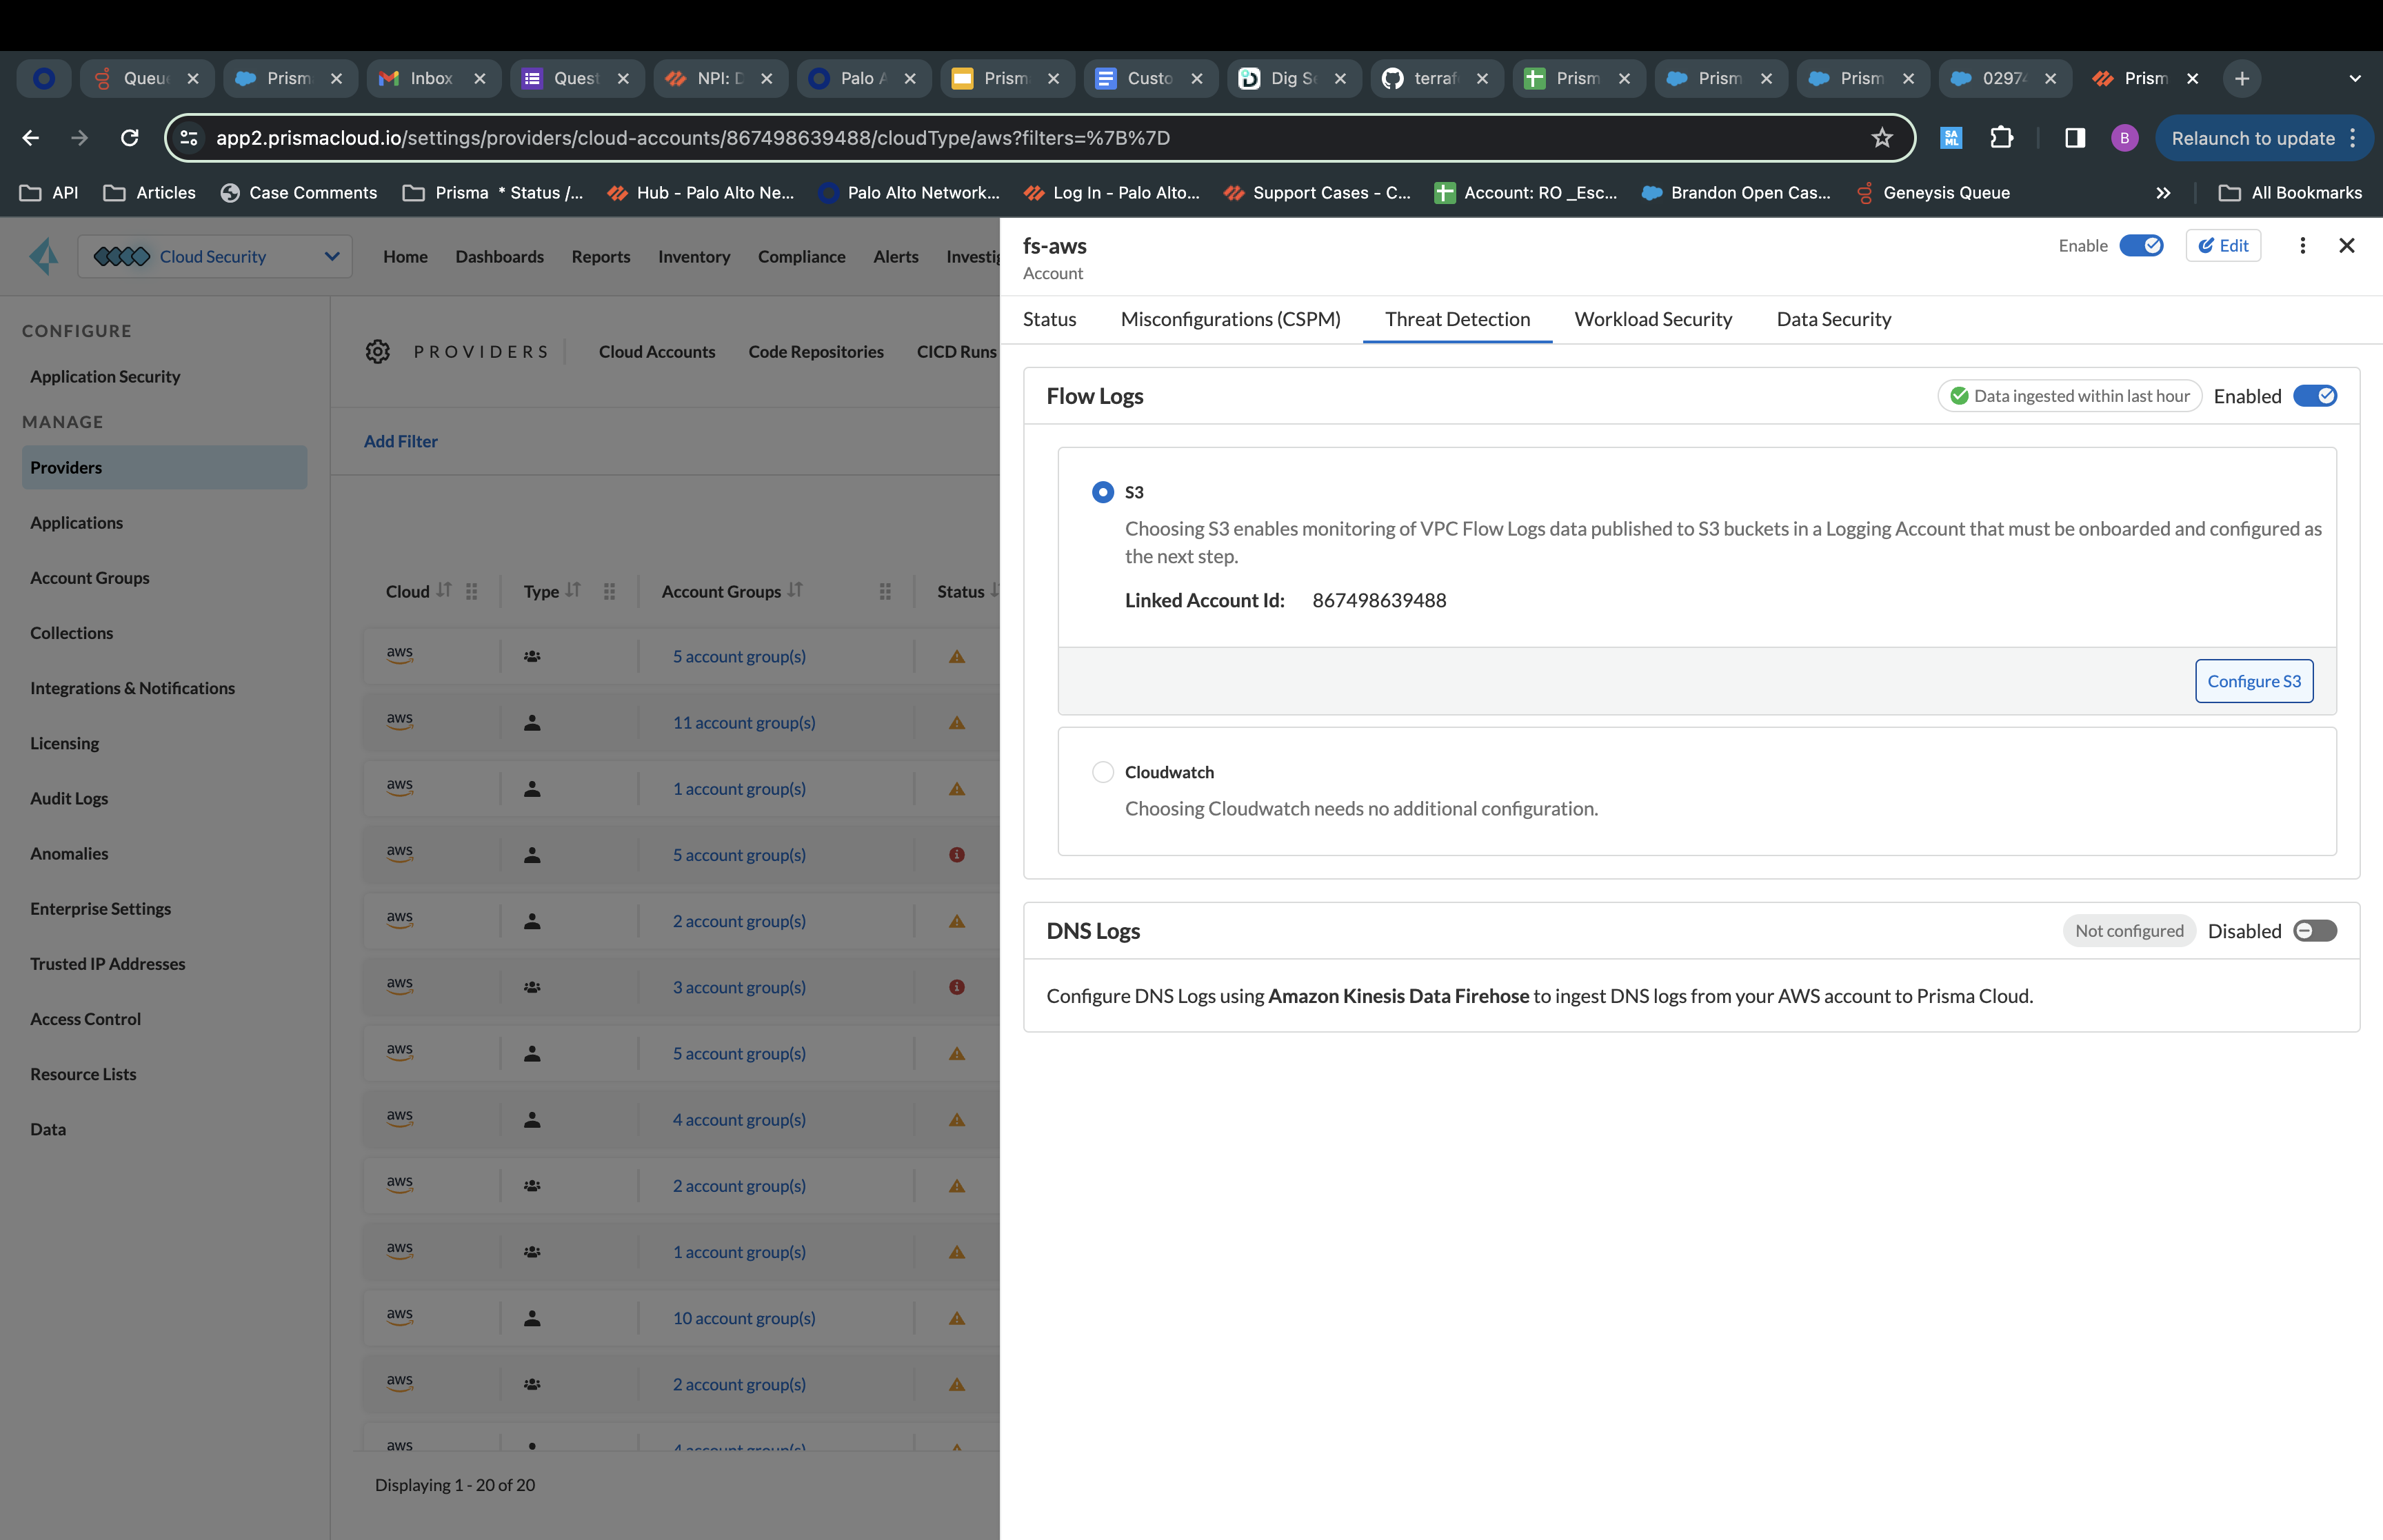The image size is (2383, 1540).
Task: Click the Prisma Cloud logo icon
Action: click(43, 257)
